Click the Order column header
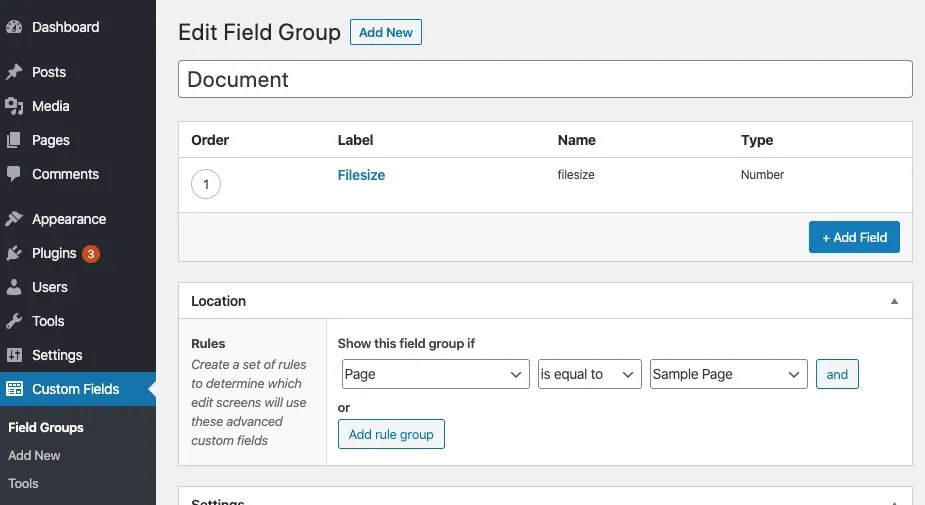 (210, 140)
